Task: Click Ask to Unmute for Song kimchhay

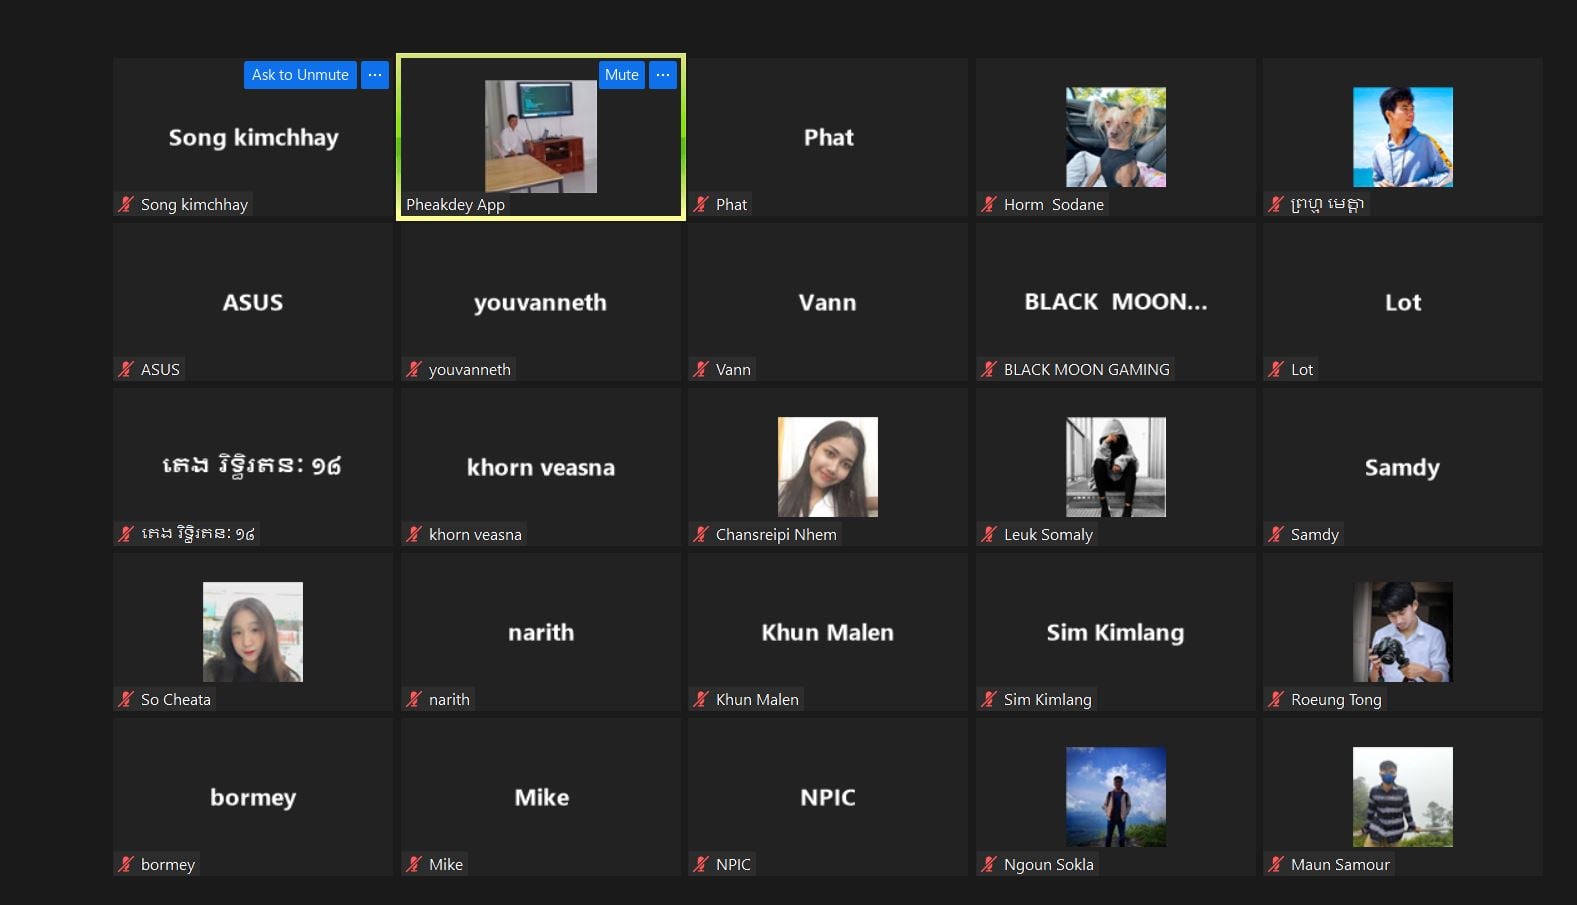Action: tap(300, 75)
